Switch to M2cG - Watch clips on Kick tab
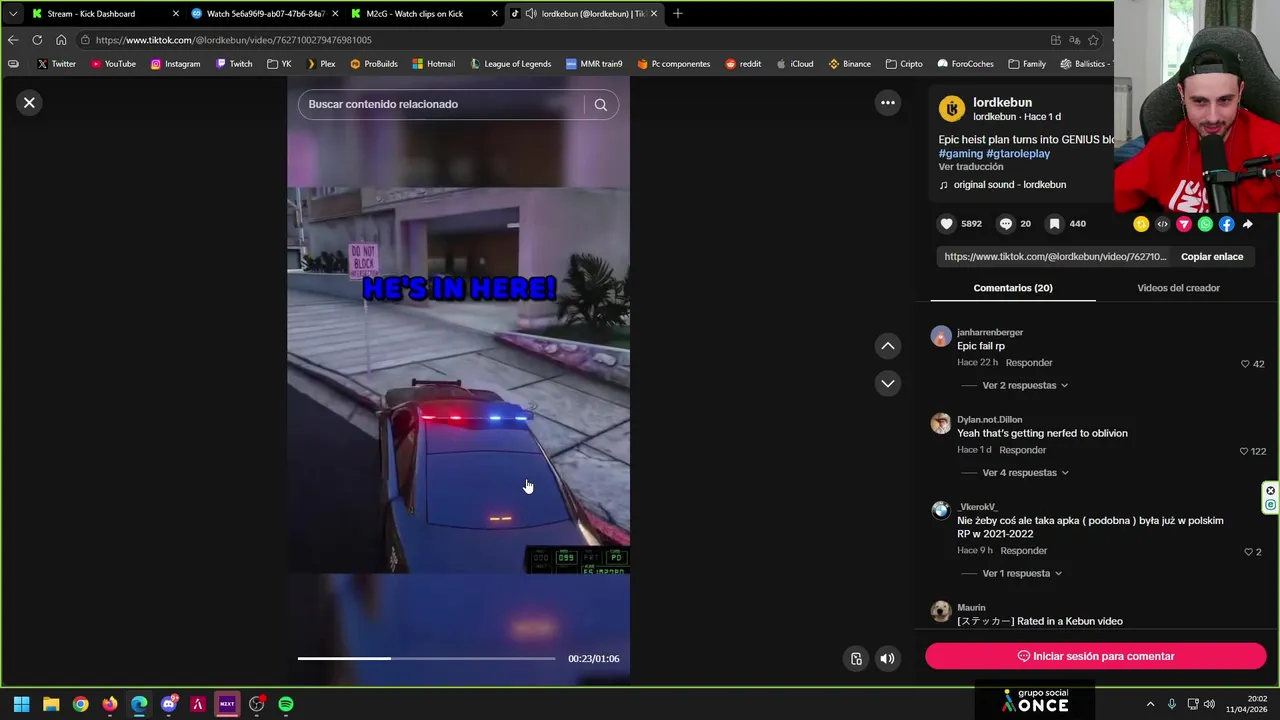 point(424,14)
